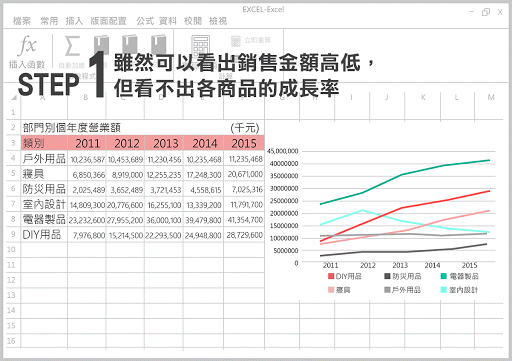This screenshot has height=361, width=512.
Task: Open the 檔案 tab
Action: (22, 21)
